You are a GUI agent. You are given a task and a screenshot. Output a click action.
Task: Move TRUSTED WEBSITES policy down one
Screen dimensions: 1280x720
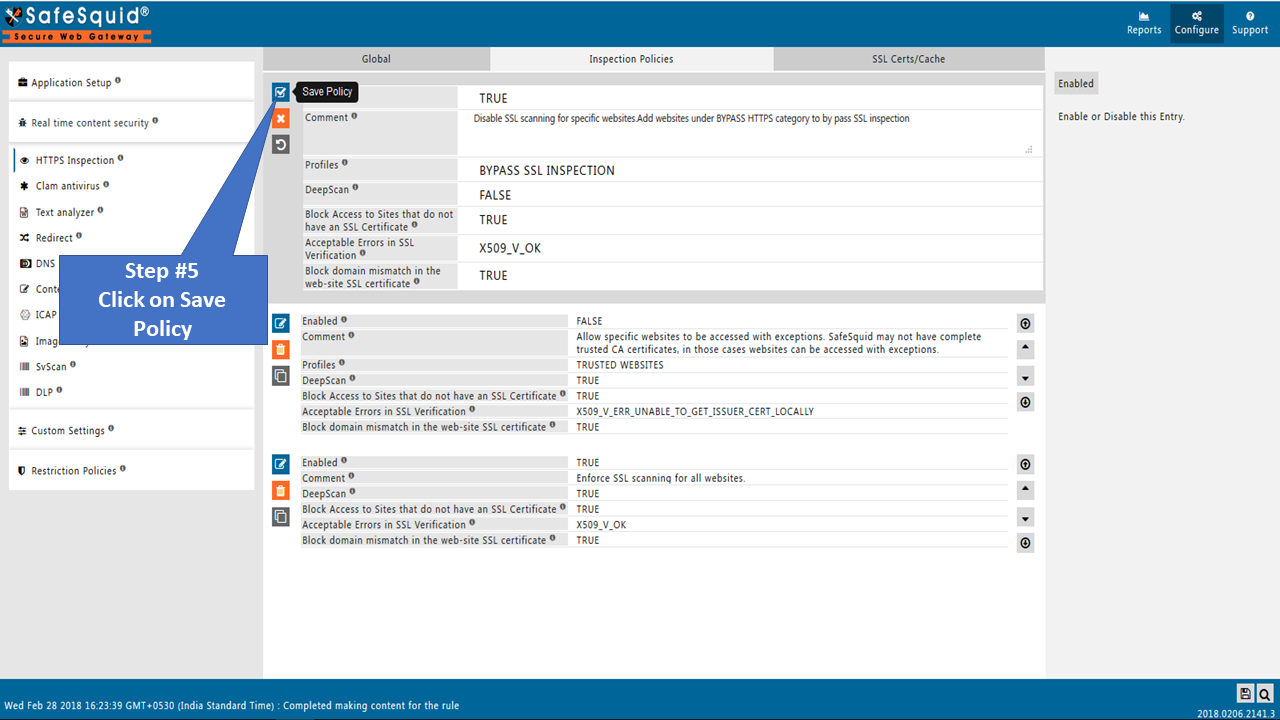(x=1025, y=376)
